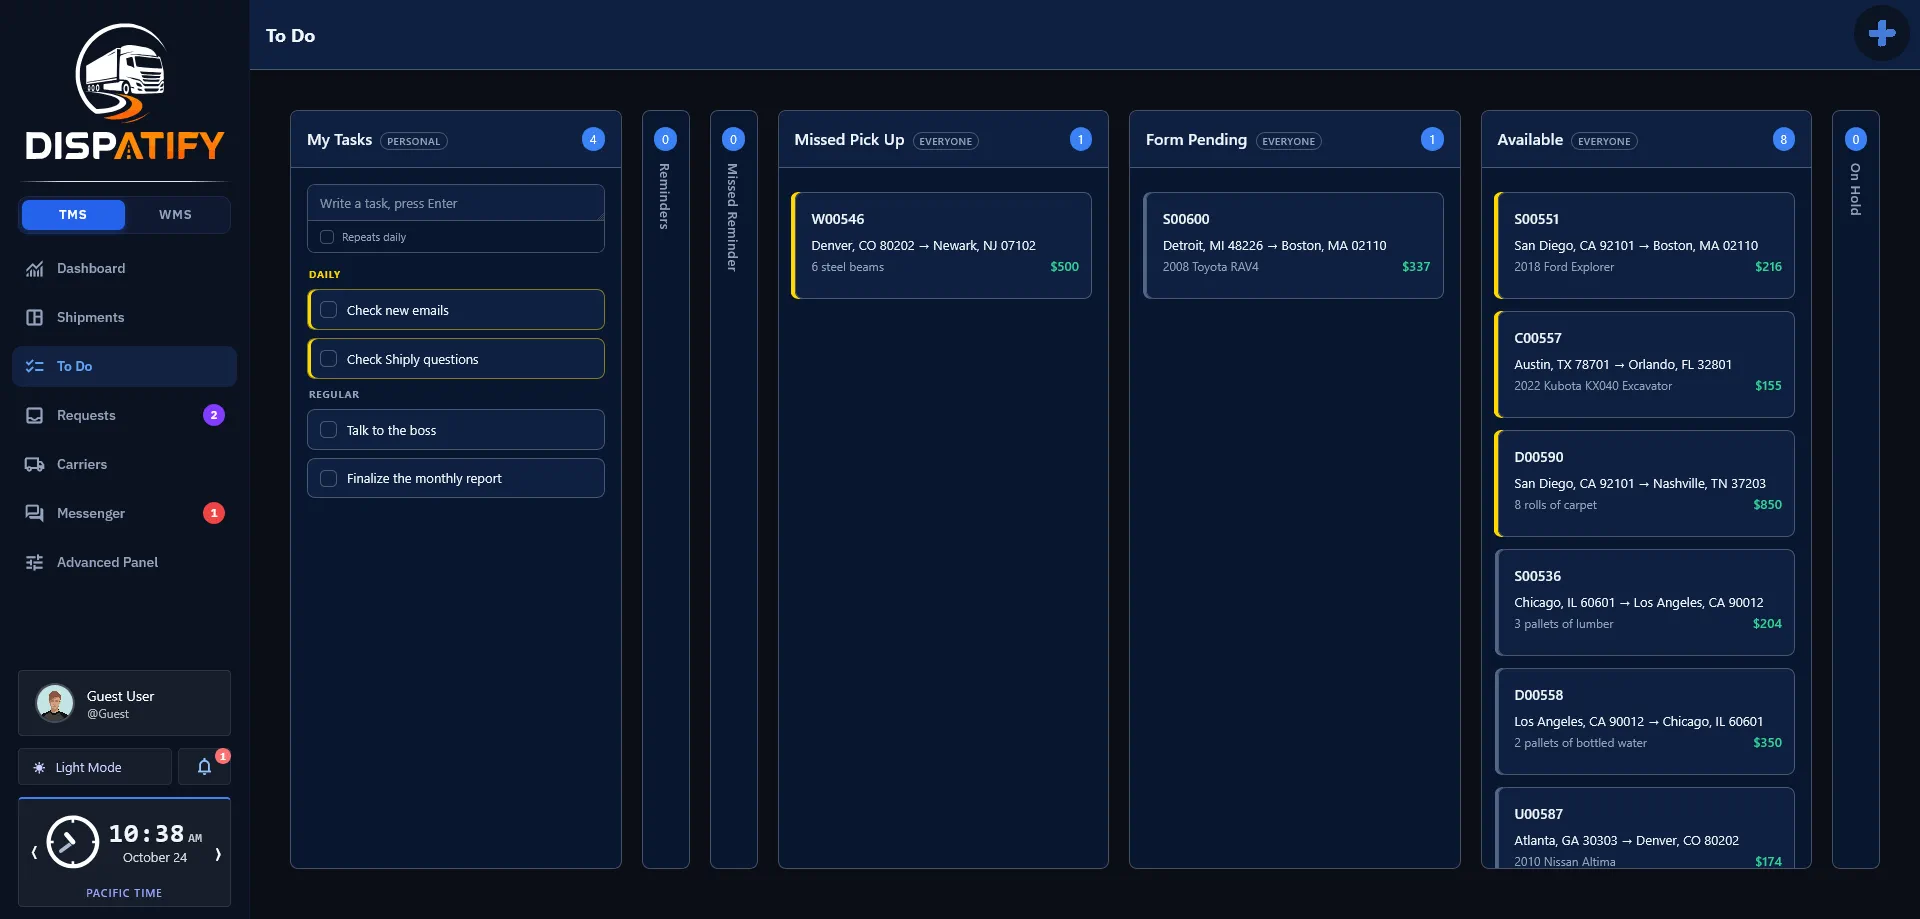Viewport: 1920px width, 919px height.
Task: Expand the collapsed Missed Reminder column
Action: coord(733,488)
